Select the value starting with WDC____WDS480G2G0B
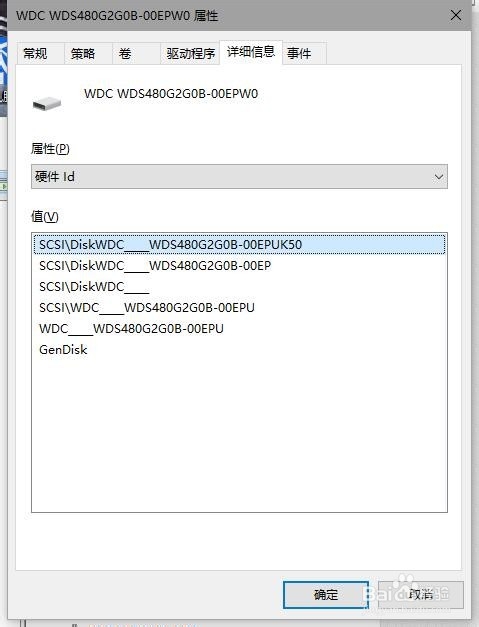Screen dimensions: 479x627 pyautogui.click(x=239, y=329)
